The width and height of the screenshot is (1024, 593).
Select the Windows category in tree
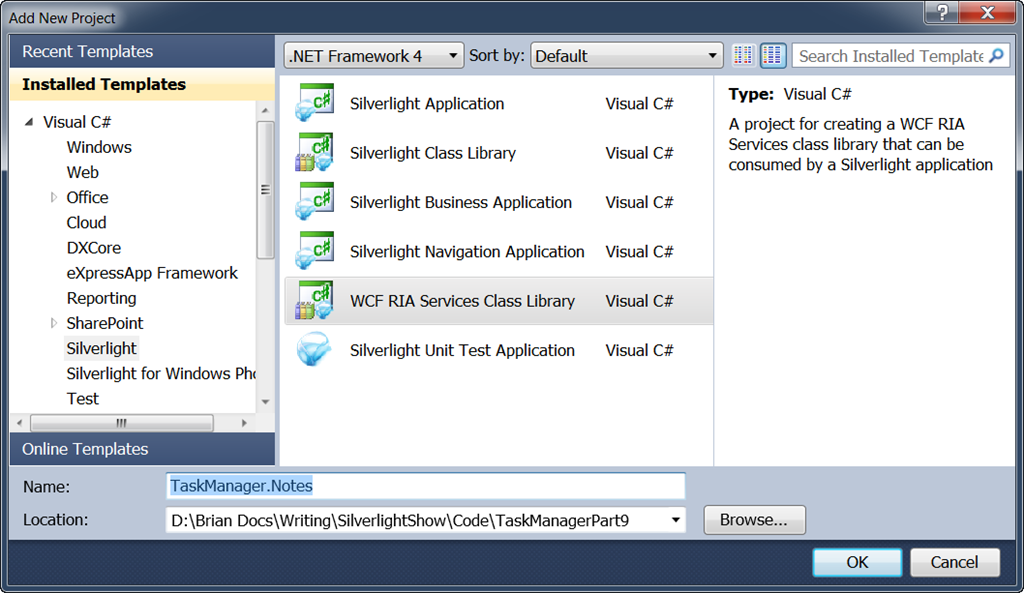pyautogui.click(x=99, y=147)
